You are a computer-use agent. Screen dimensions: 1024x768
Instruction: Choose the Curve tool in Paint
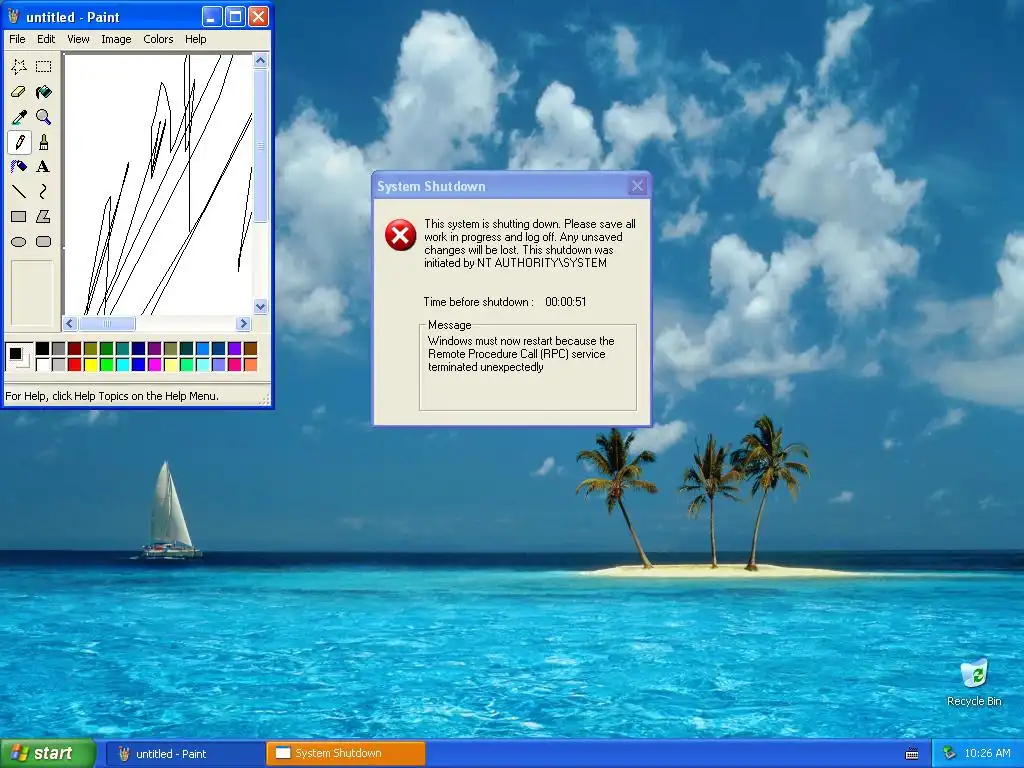click(43, 191)
